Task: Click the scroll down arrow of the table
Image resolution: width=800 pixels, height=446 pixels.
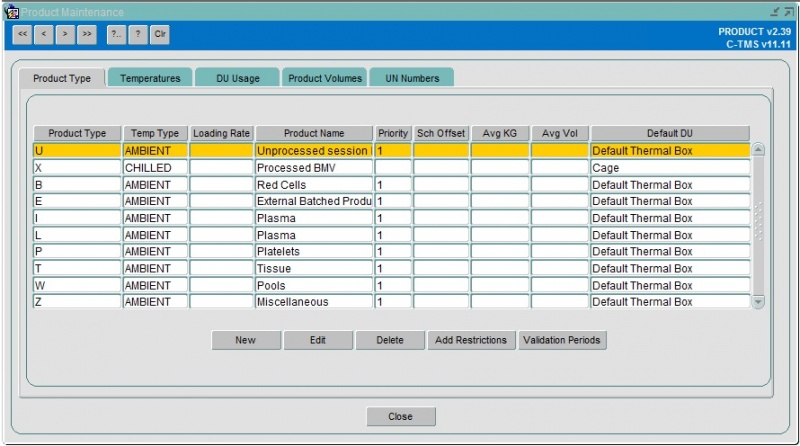Action: [x=758, y=302]
